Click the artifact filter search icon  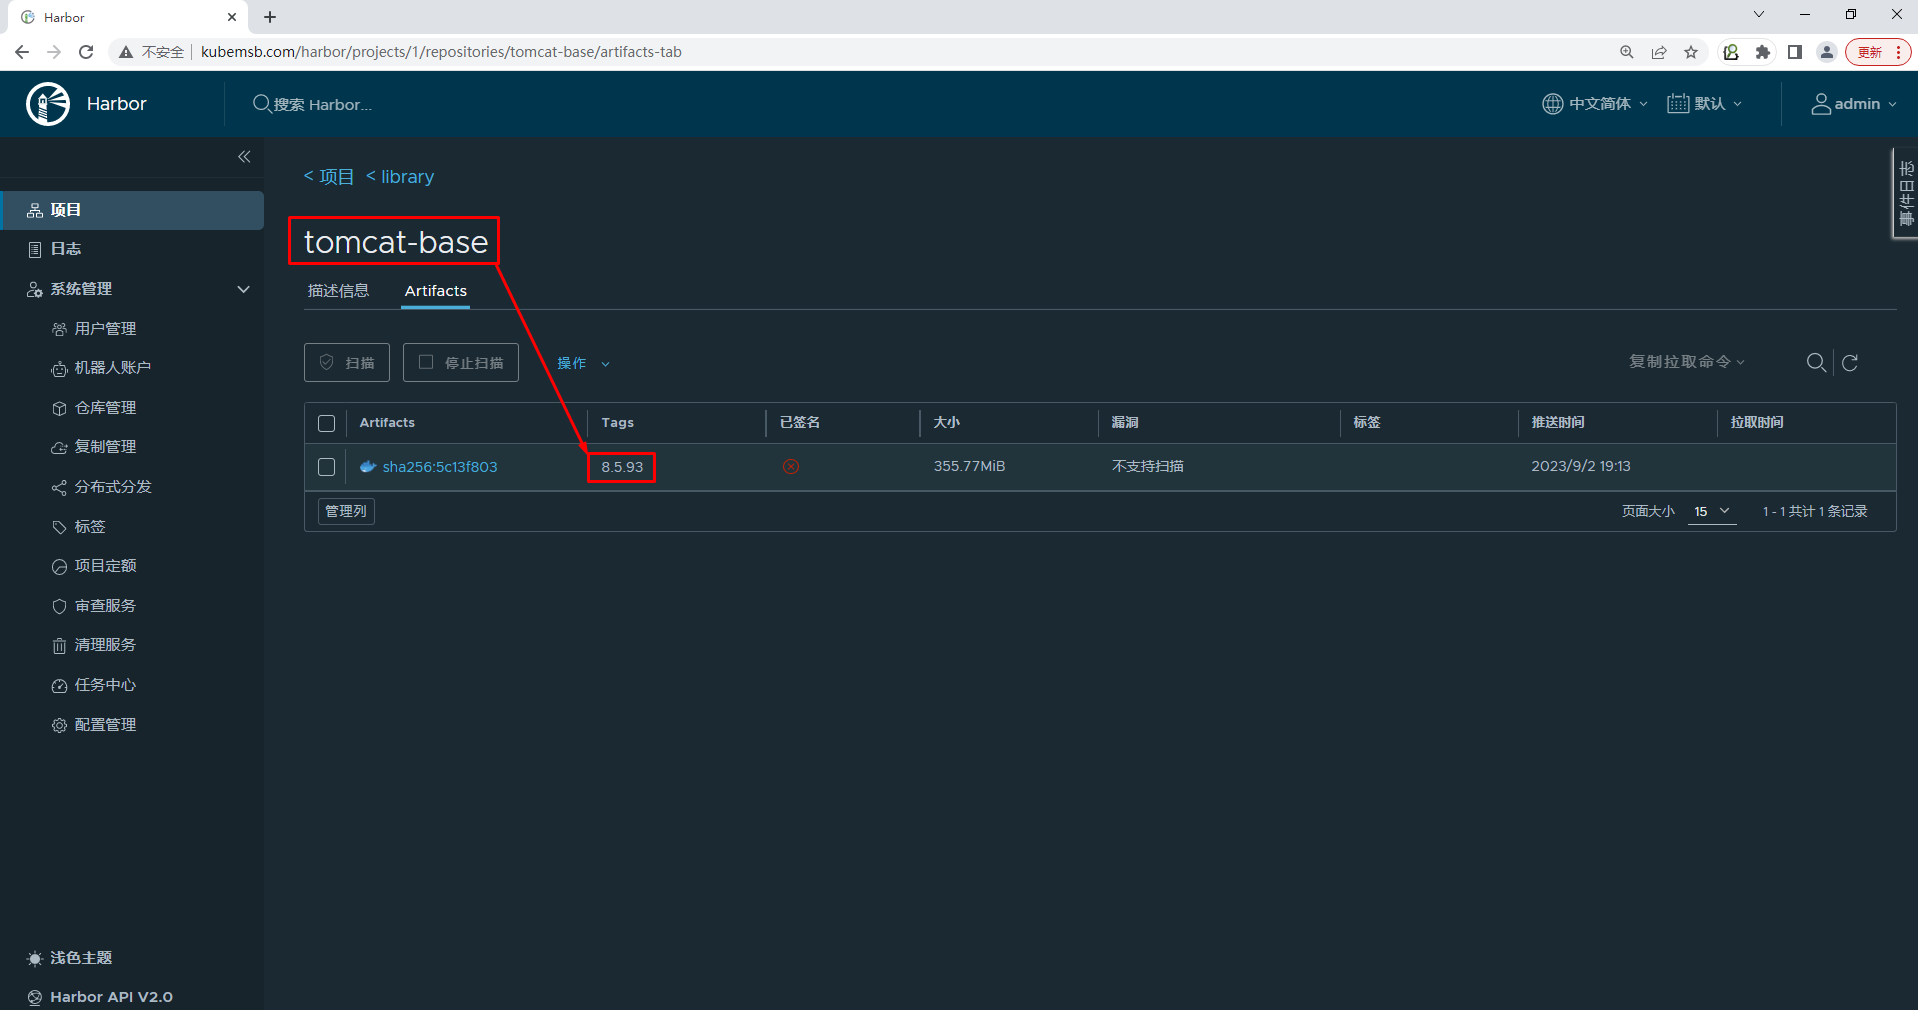point(1816,362)
